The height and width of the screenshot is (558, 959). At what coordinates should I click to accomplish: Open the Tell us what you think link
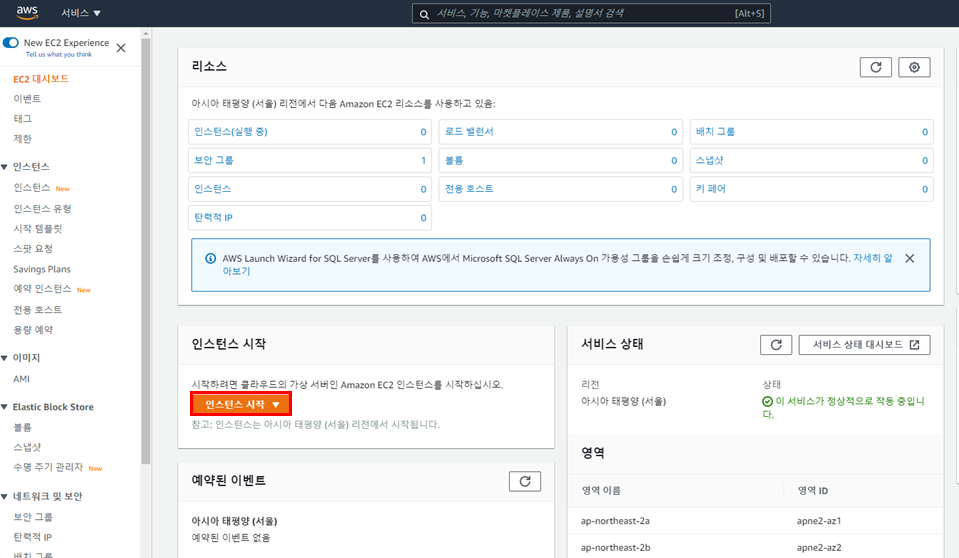(59, 54)
